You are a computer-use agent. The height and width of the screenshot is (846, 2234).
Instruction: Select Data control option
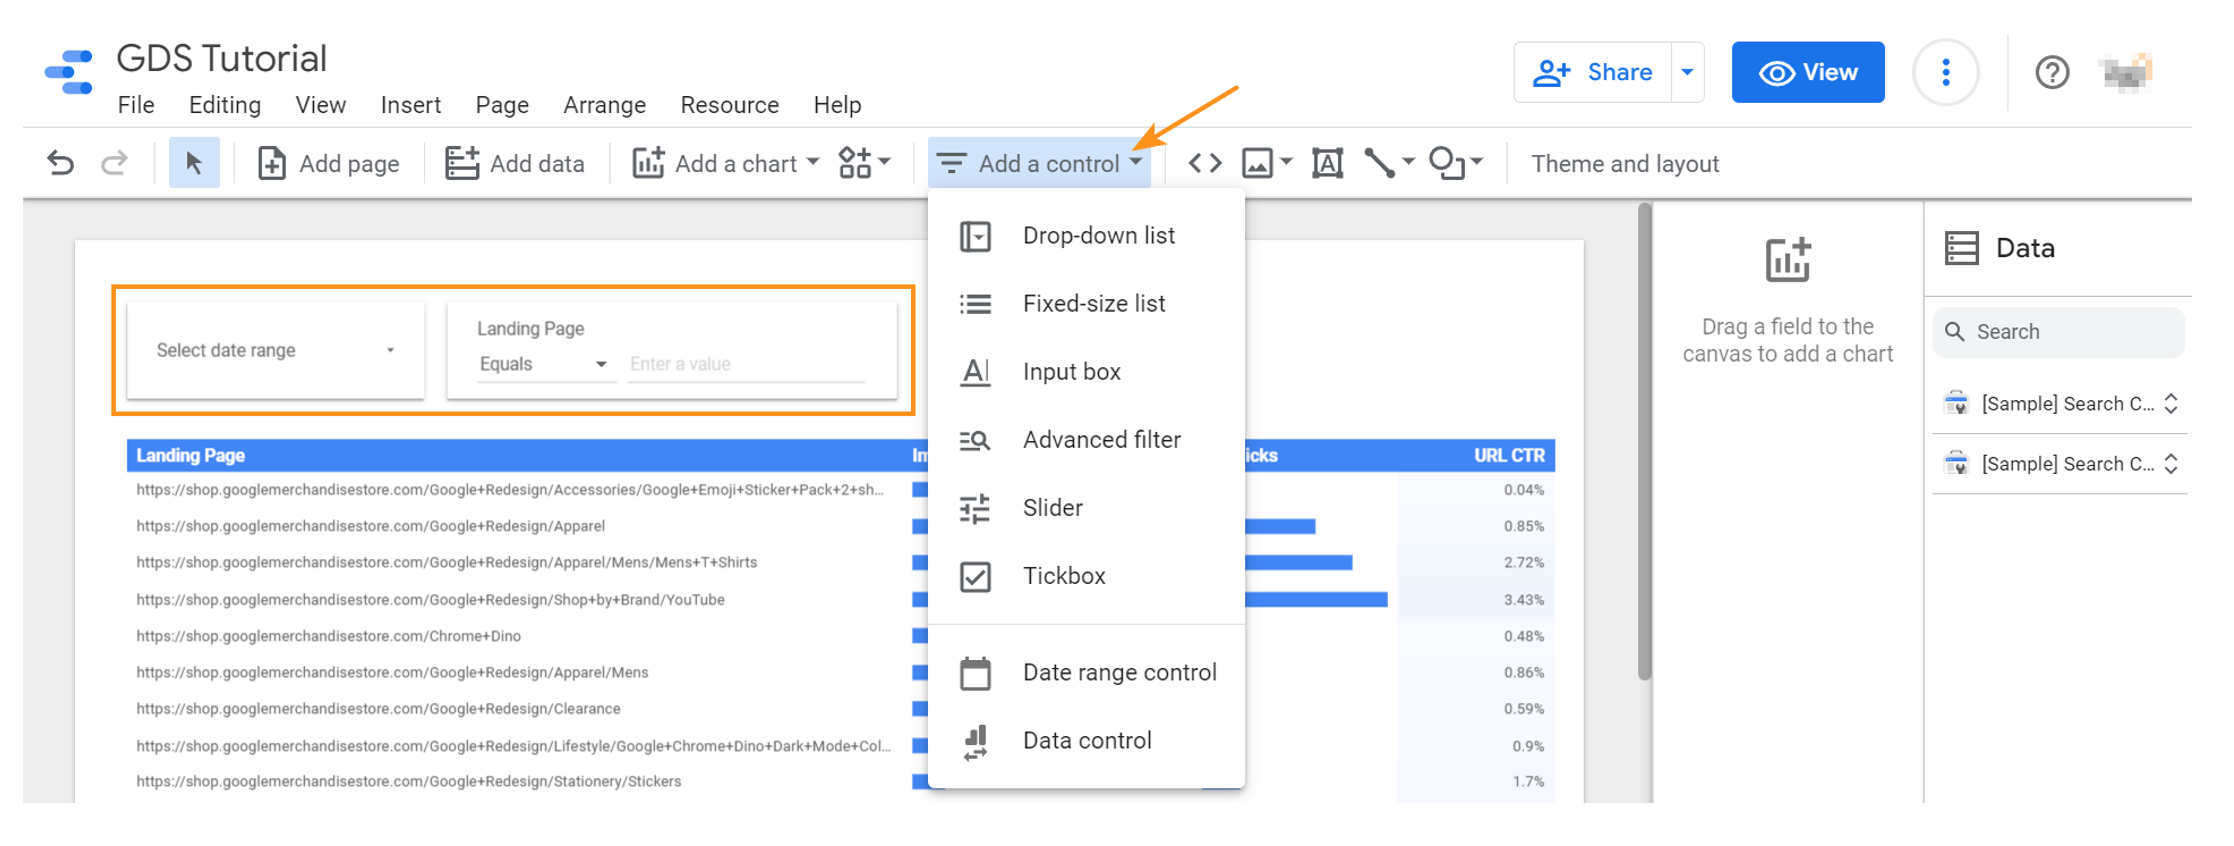point(1086,741)
